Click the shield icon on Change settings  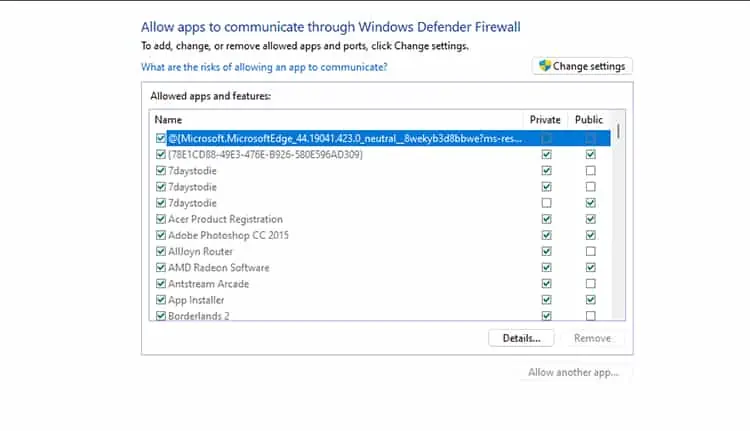pos(545,66)
